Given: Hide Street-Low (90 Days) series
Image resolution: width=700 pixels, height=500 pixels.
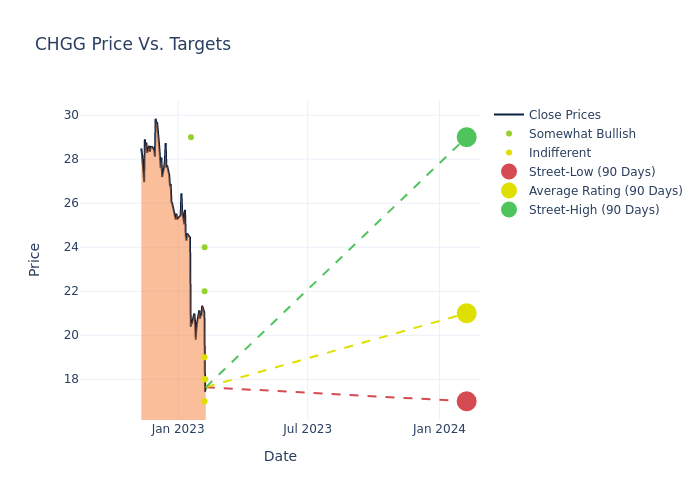Looking at the screenshot, I should [x=592, y=172].
